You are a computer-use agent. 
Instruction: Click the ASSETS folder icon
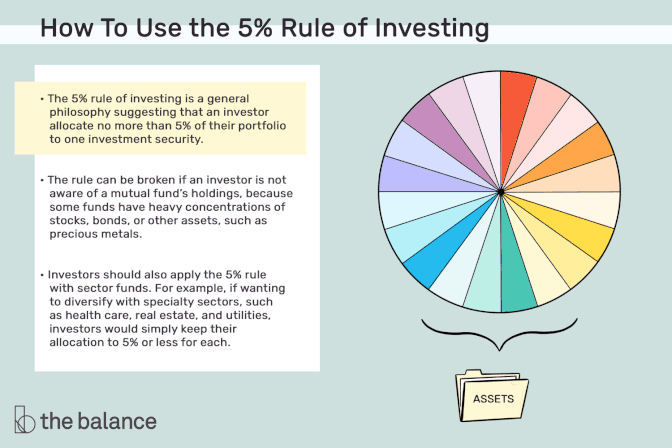pyautogui.click(x=492, y=395)
